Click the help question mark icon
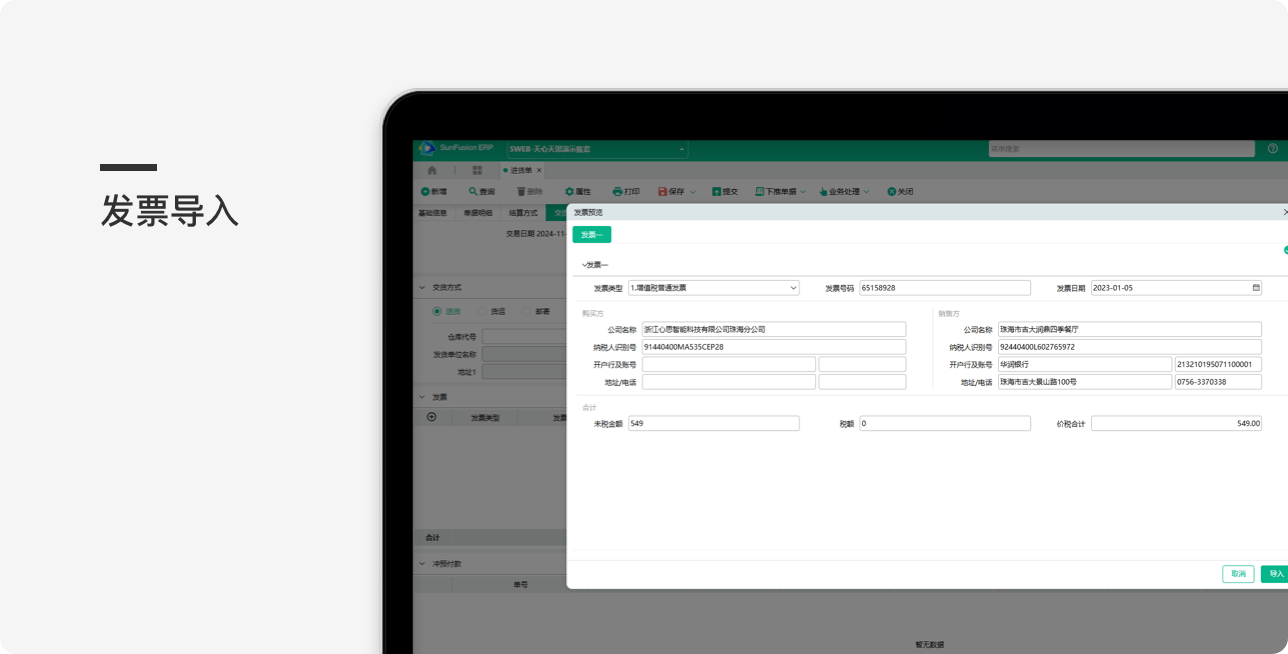This screenshot has height=654, width=1288. point(1272,149)
